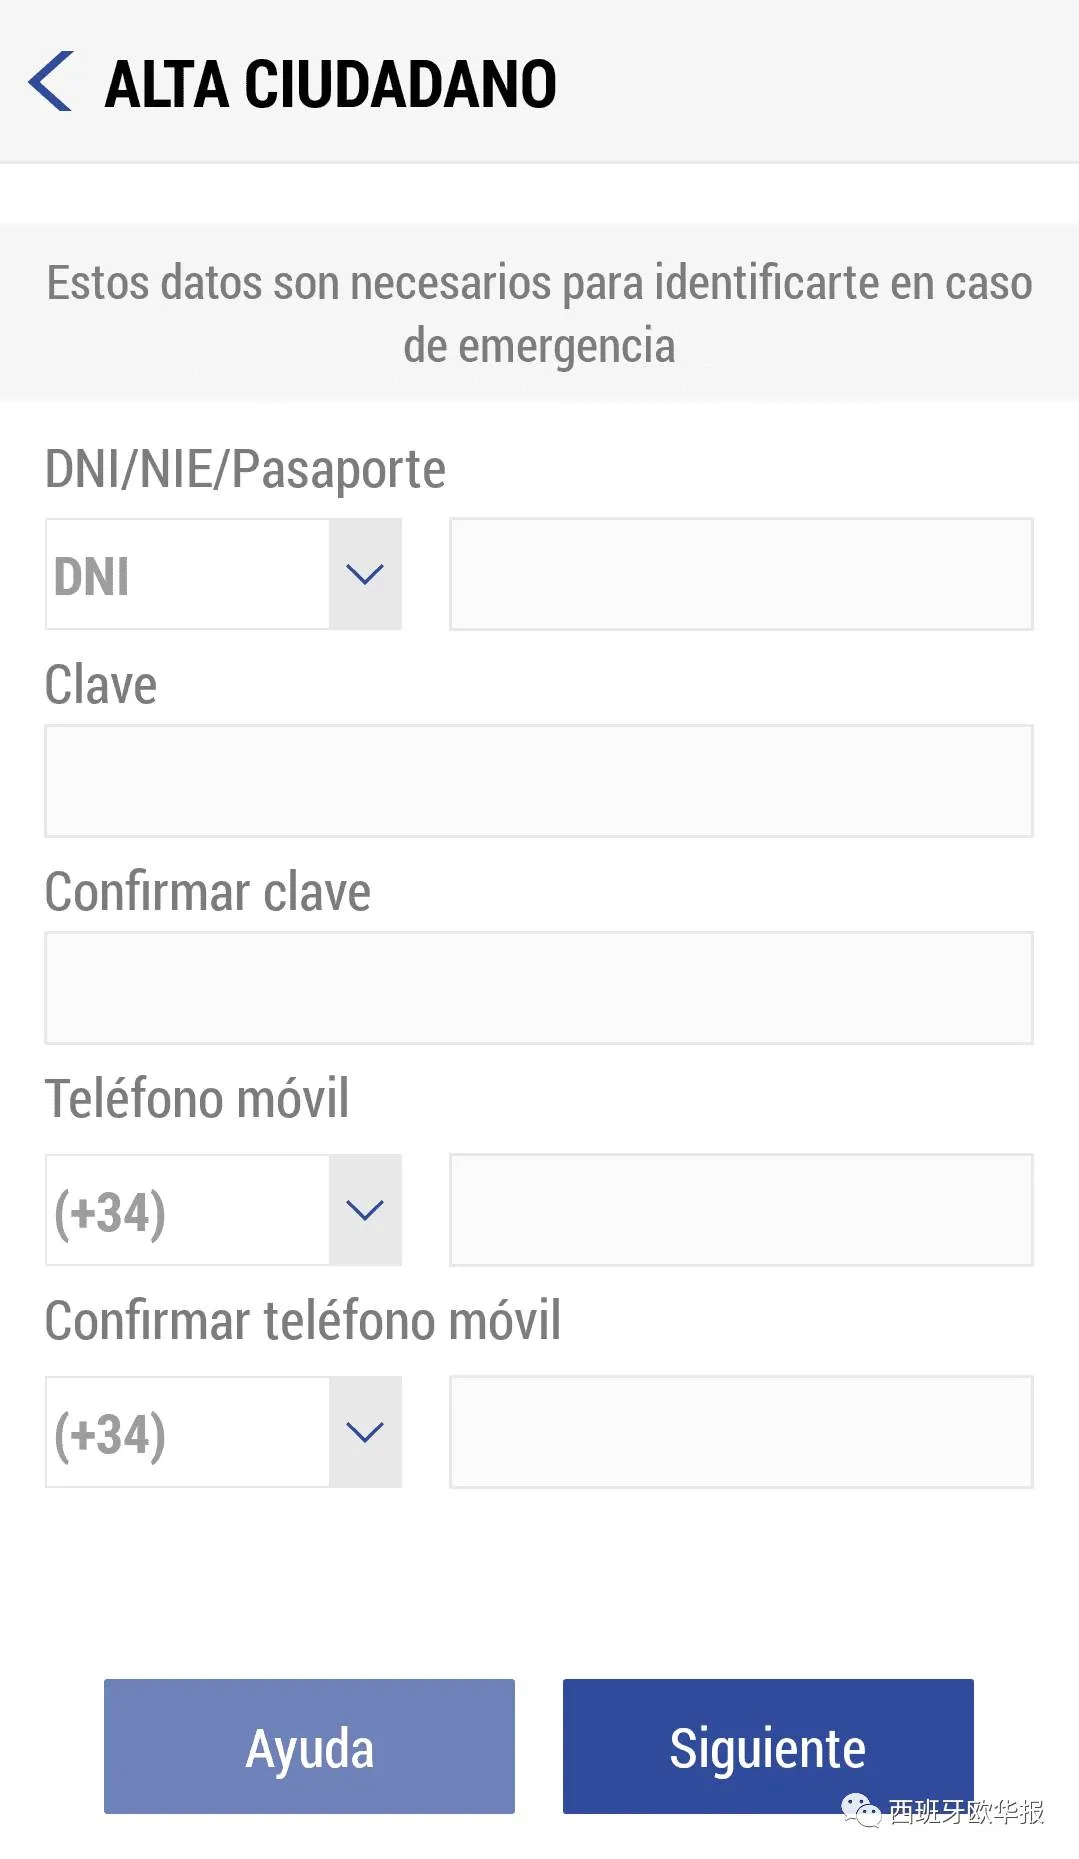Expand the Confirmar teléfono móvil prefix chevron

tap(365, 1432)
